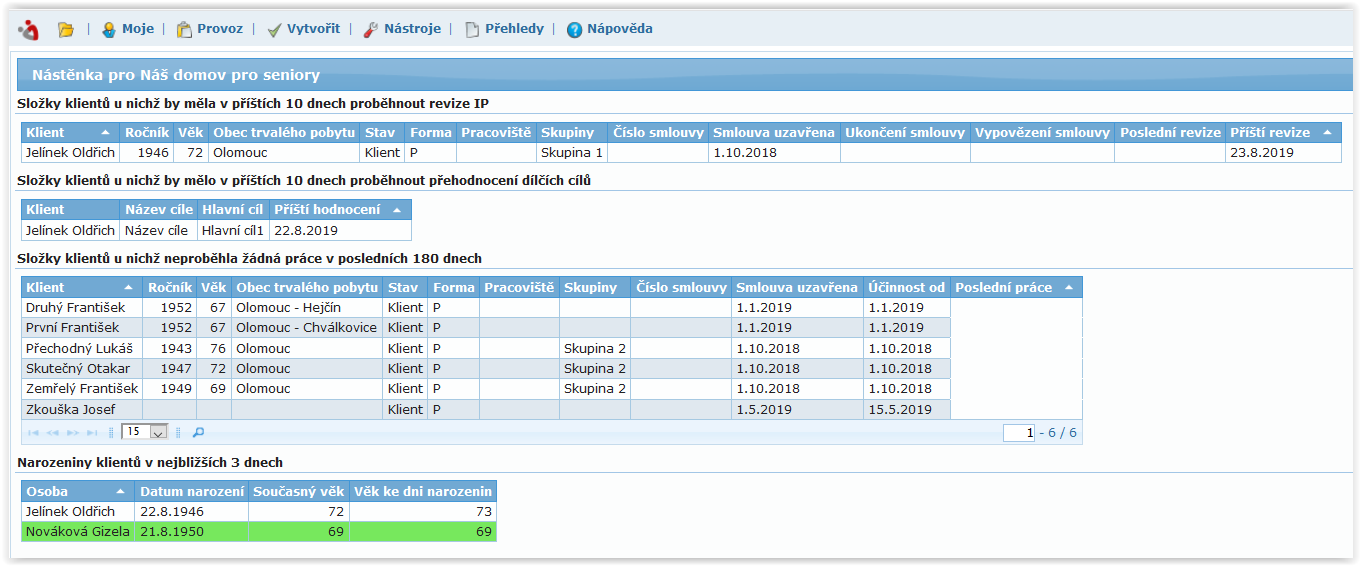This screenshot has height=566, width=1361.
Task: Go to next page in pager
Action: (72, 432)
